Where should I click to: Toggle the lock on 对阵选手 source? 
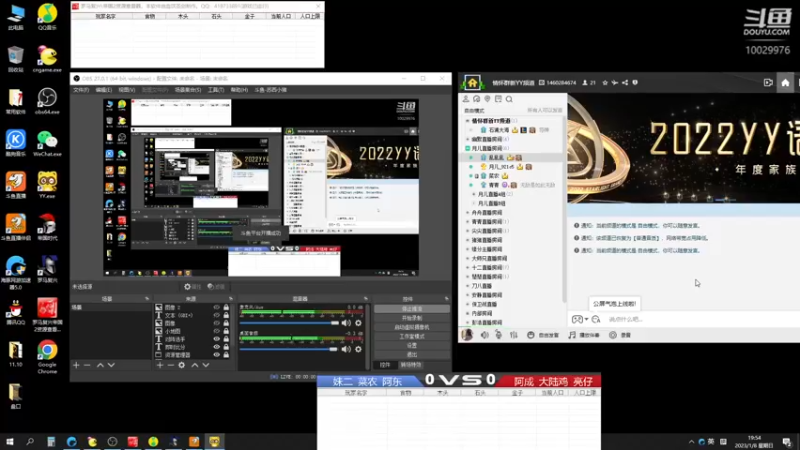(226, 339)
